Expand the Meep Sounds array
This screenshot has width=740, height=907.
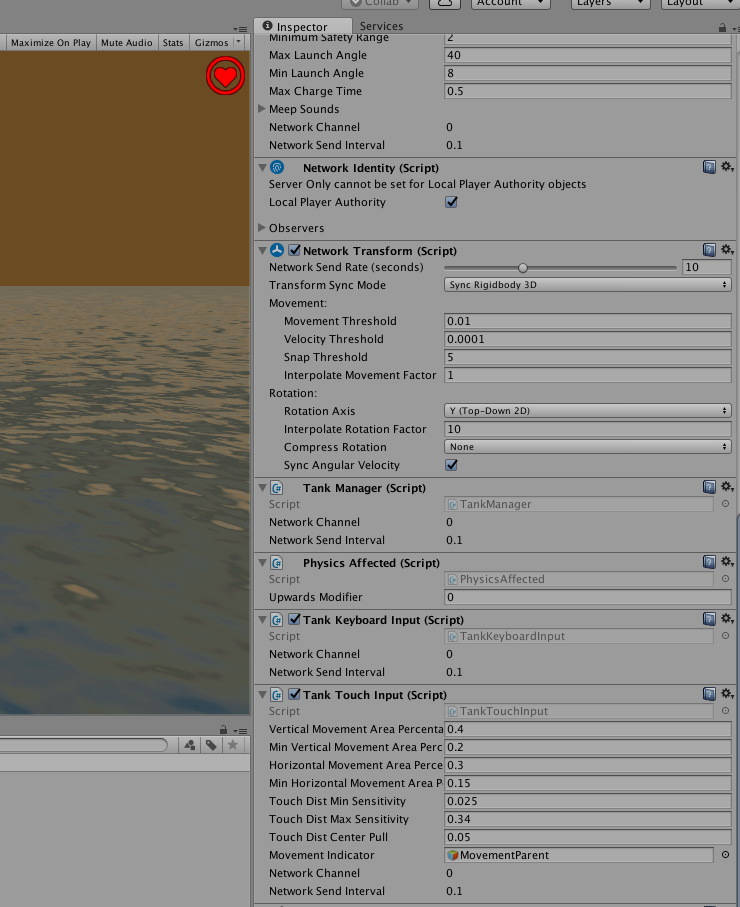tap(262, 109)
